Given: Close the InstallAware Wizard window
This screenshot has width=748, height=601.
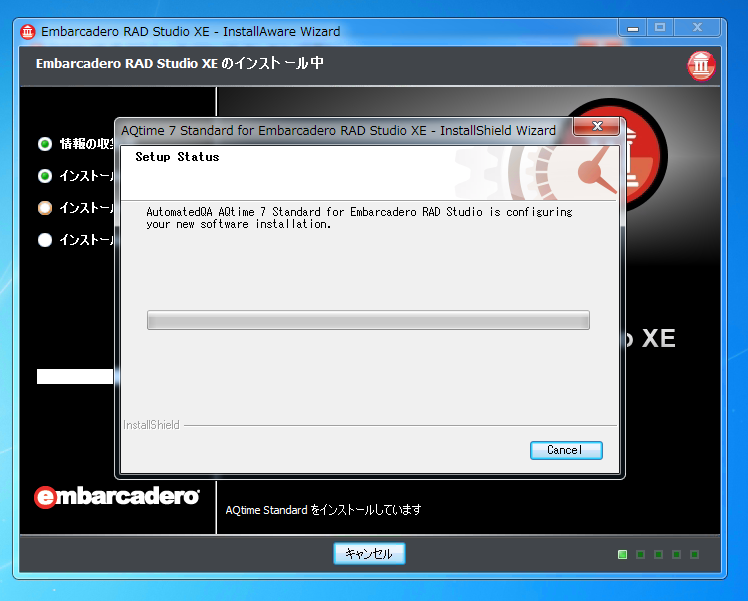Looking at the screenshot, I should click(x=697, y=28).
